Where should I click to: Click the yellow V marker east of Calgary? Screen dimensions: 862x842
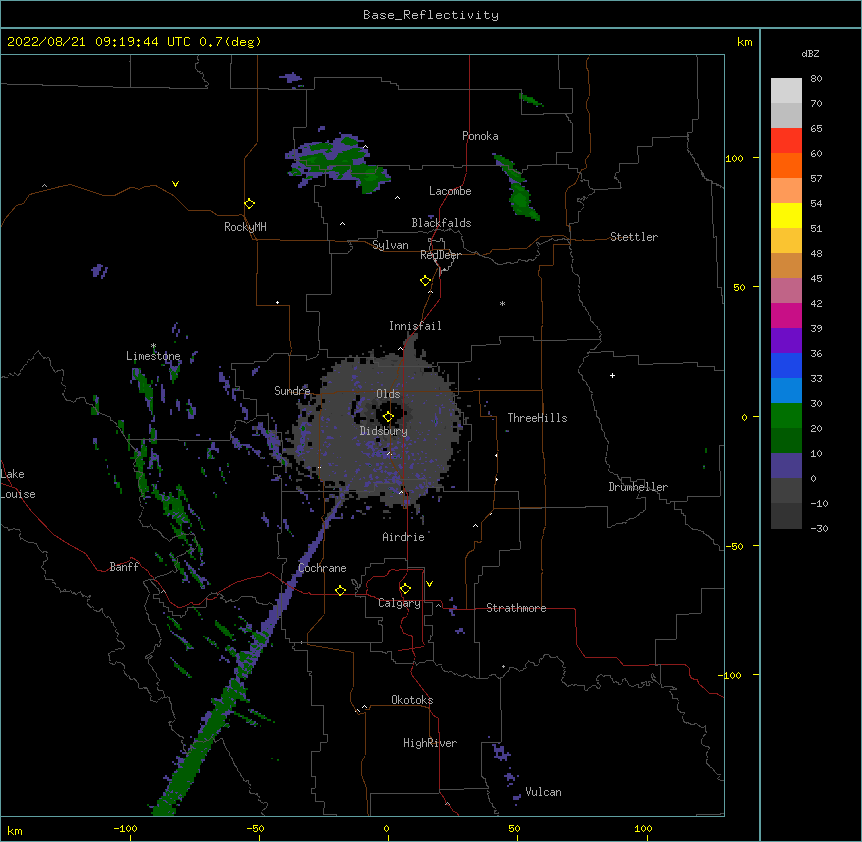[x=429, y=584]
